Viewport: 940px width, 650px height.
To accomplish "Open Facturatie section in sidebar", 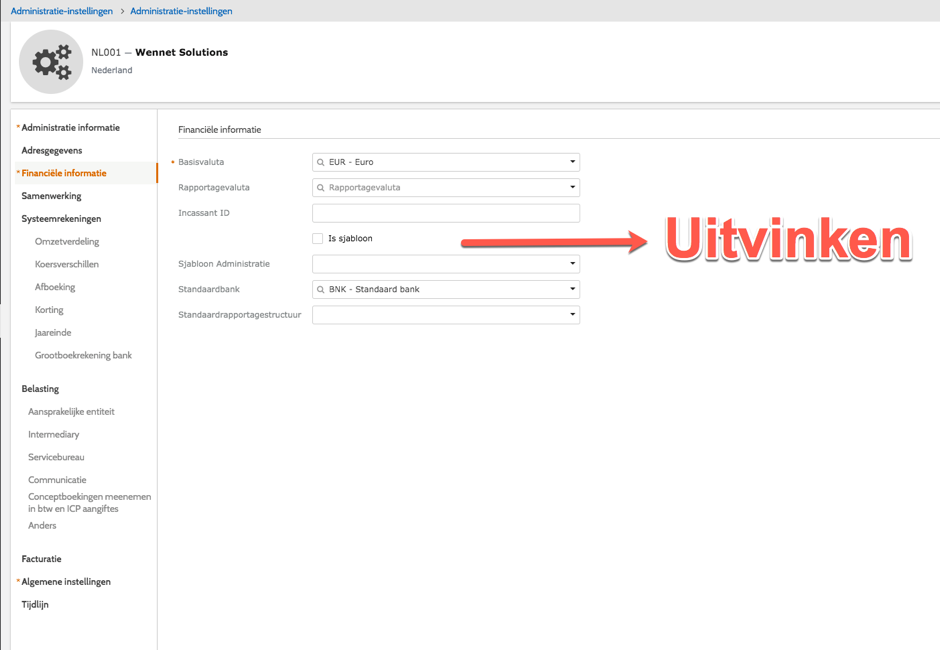I will [x=41, y=559].
